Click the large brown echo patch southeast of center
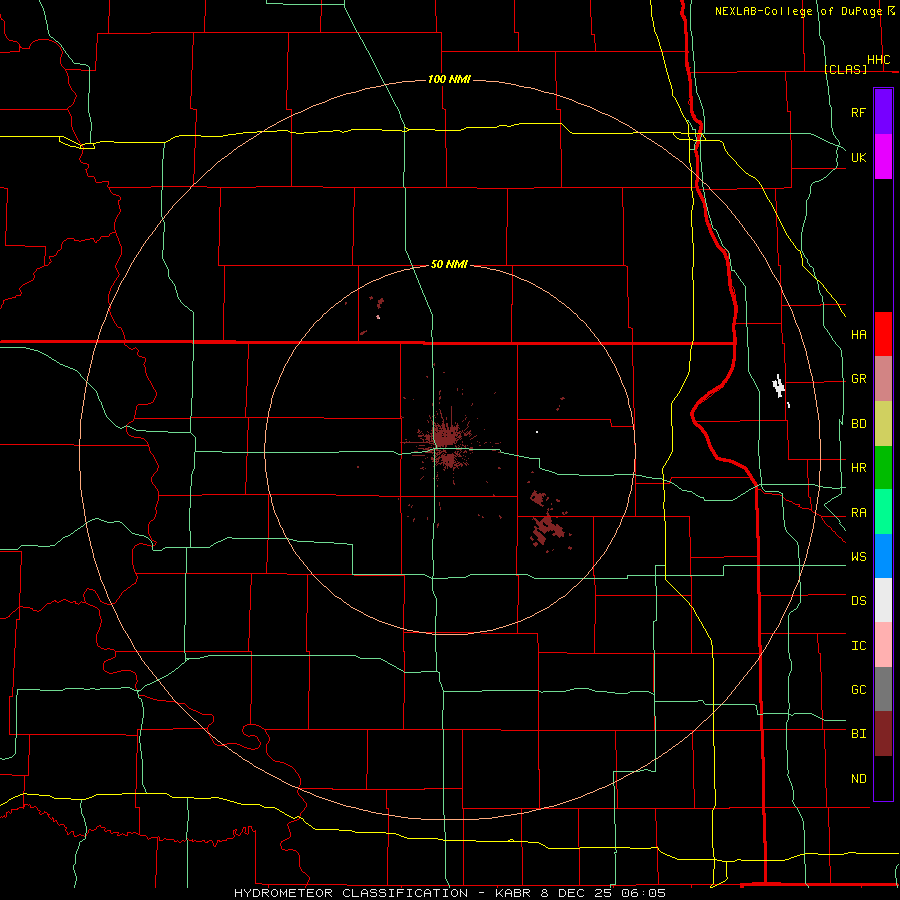This screenshot has width=900, height=900. pos(546,527)
